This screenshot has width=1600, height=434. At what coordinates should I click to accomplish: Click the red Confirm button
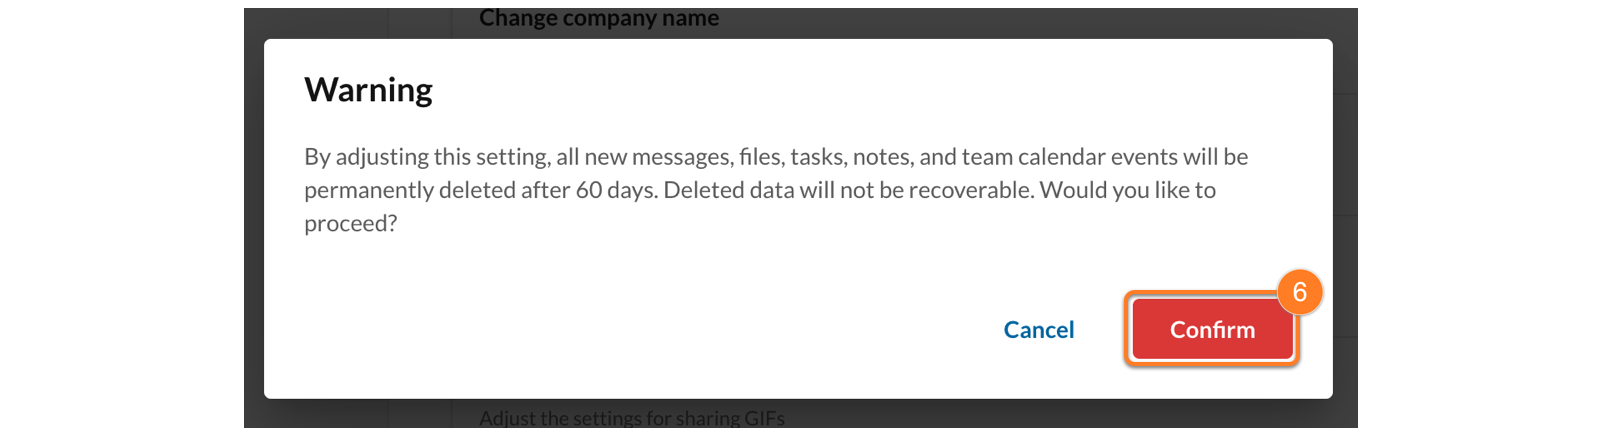(1212, 330)
